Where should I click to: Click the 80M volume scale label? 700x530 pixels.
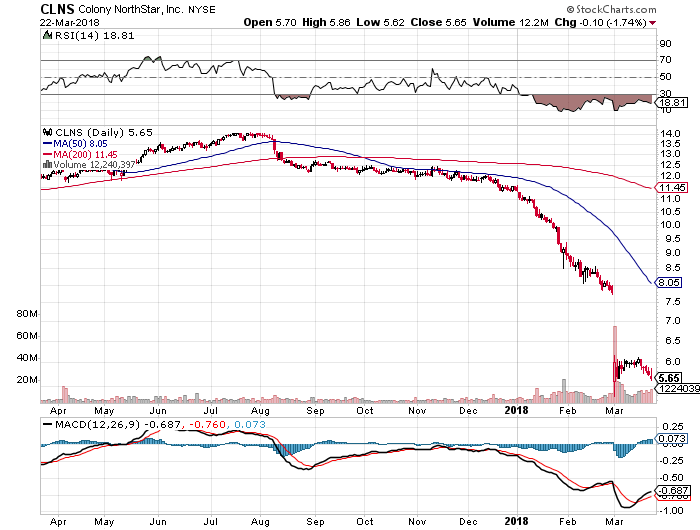pyautogui.click(x=27, y=313)
